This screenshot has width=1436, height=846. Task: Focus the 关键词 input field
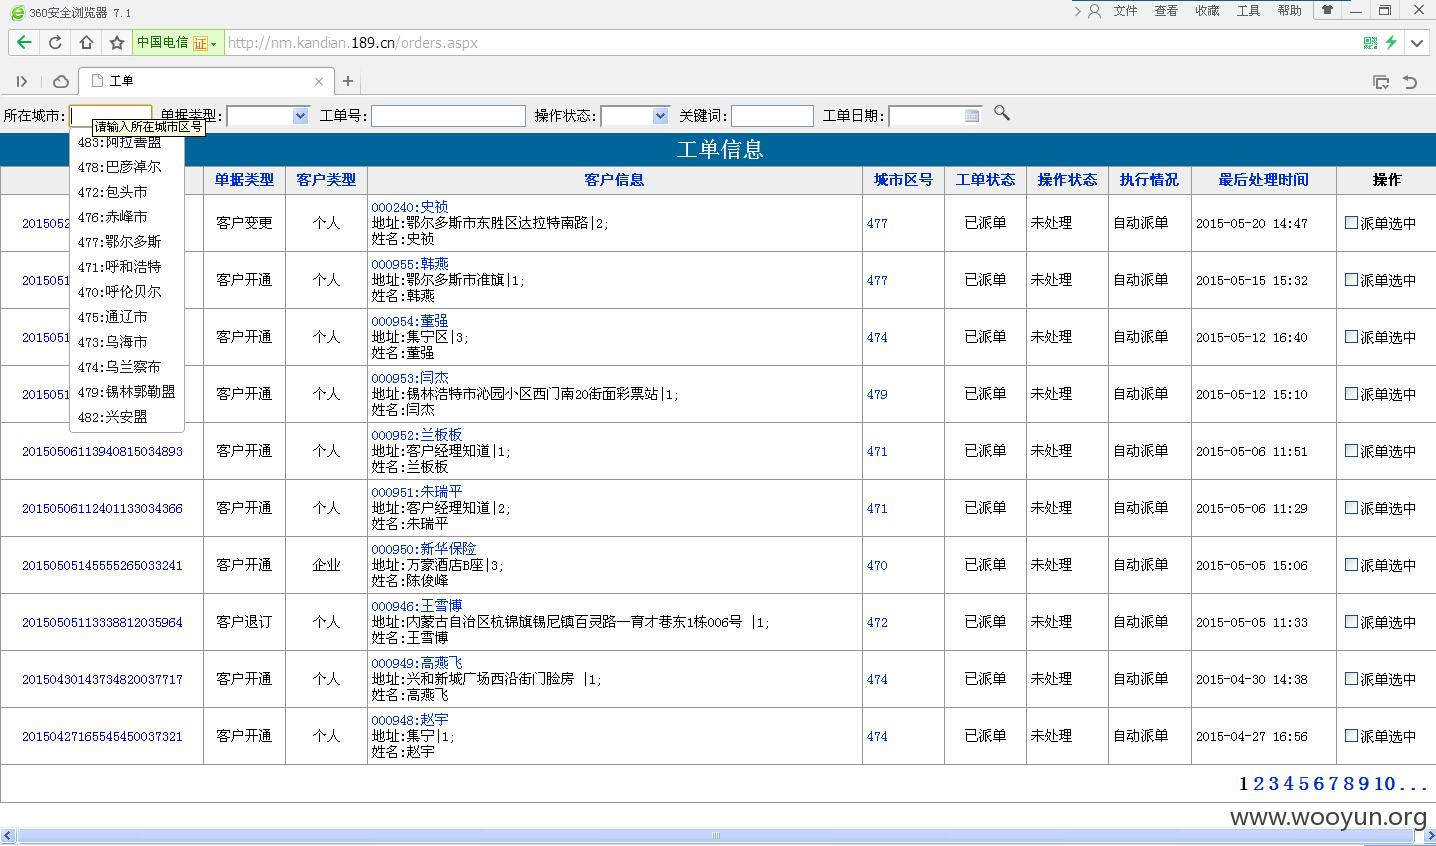pos(772,116)
